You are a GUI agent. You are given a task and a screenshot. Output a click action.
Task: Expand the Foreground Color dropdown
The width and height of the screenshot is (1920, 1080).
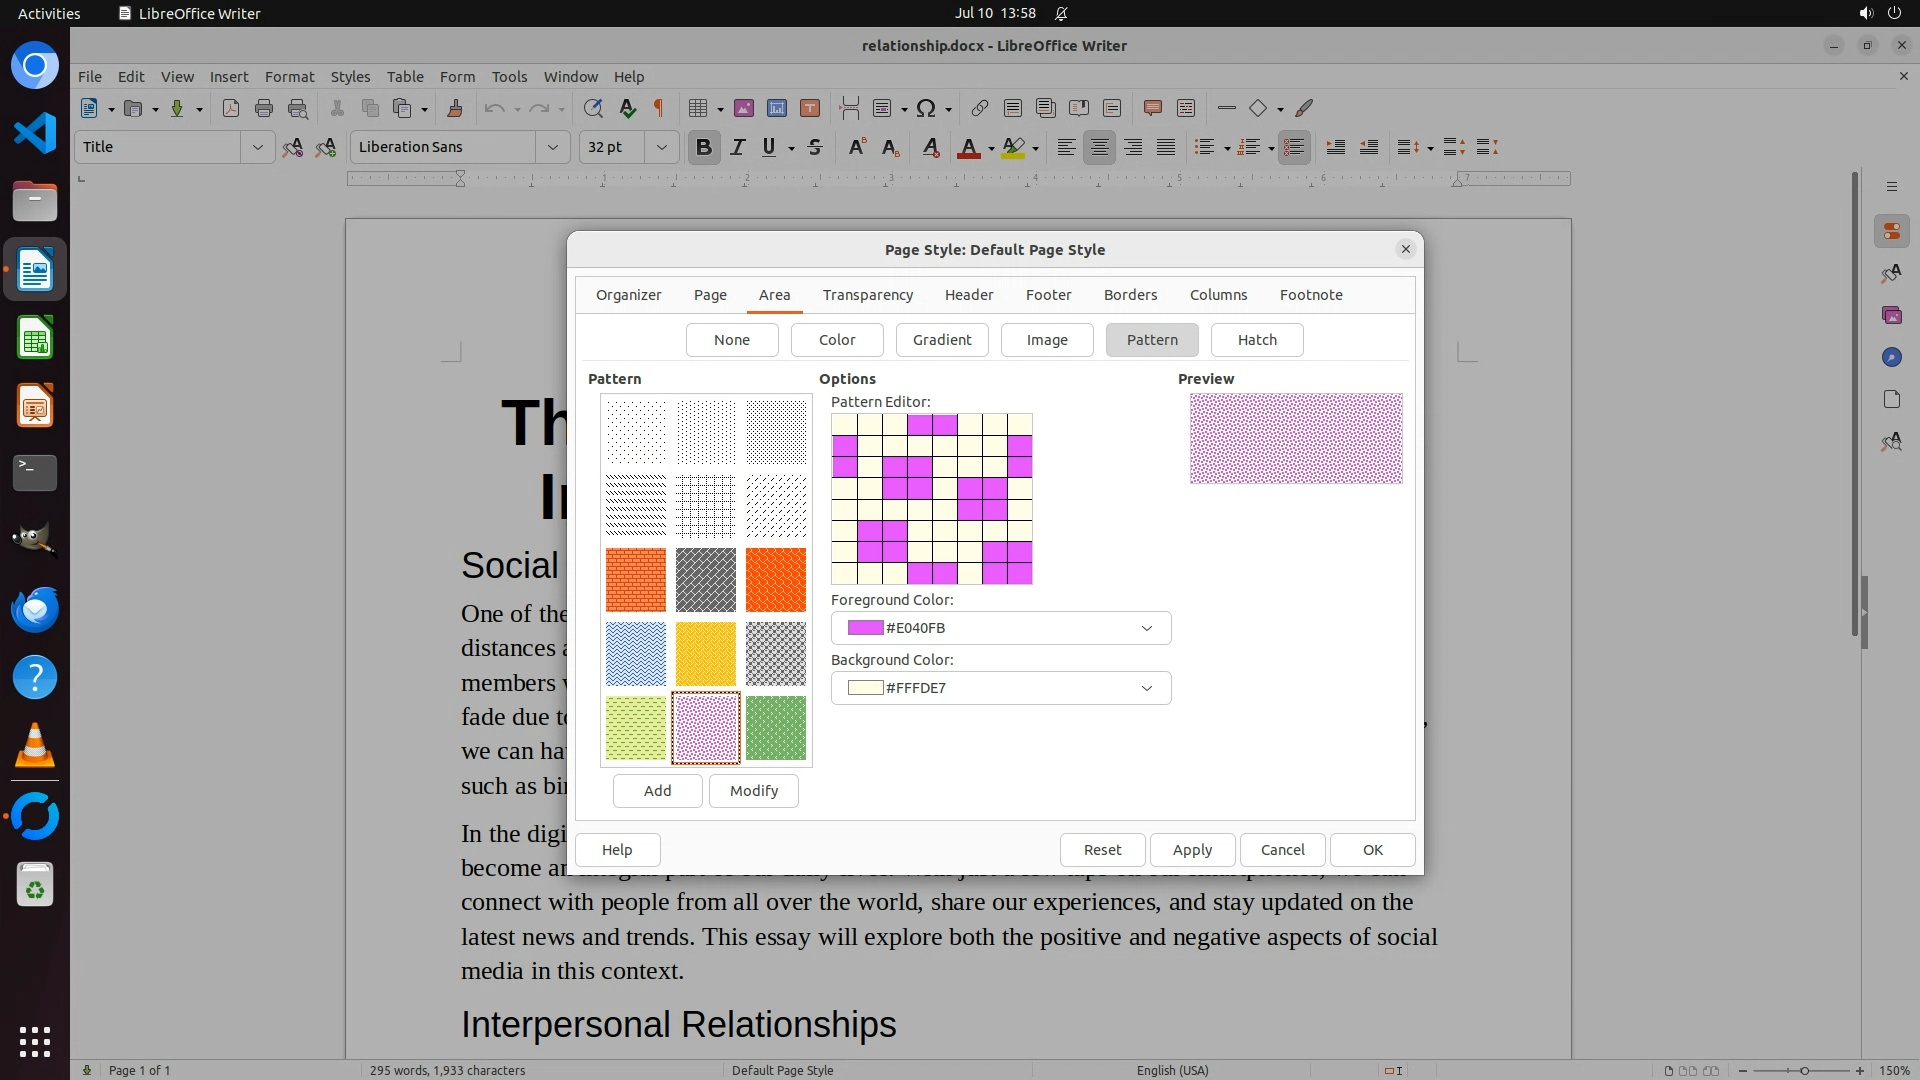1146,628
